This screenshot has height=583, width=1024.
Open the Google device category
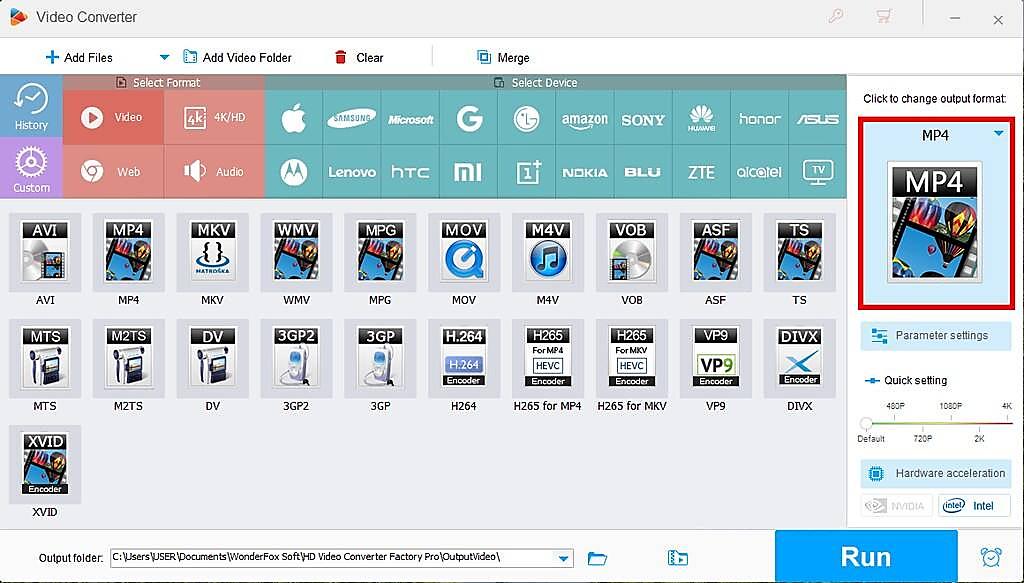tap(469, 118)
